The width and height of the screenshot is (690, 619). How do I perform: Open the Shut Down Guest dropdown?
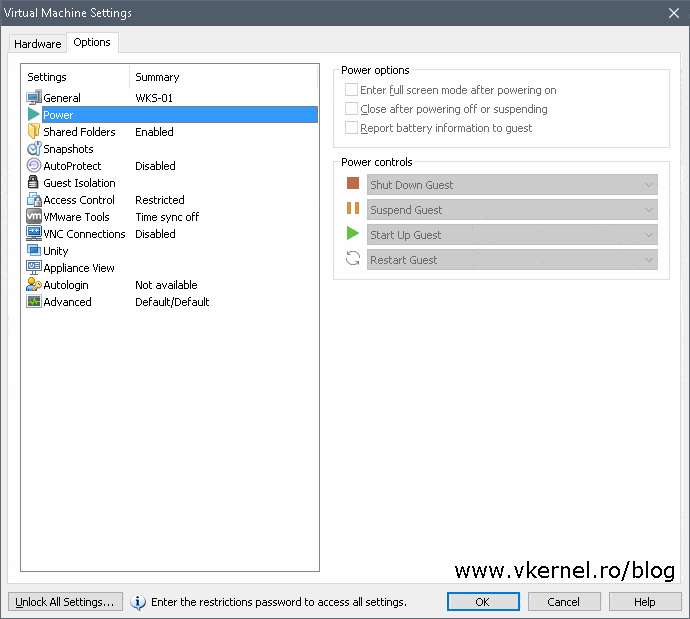coord(512,185)
